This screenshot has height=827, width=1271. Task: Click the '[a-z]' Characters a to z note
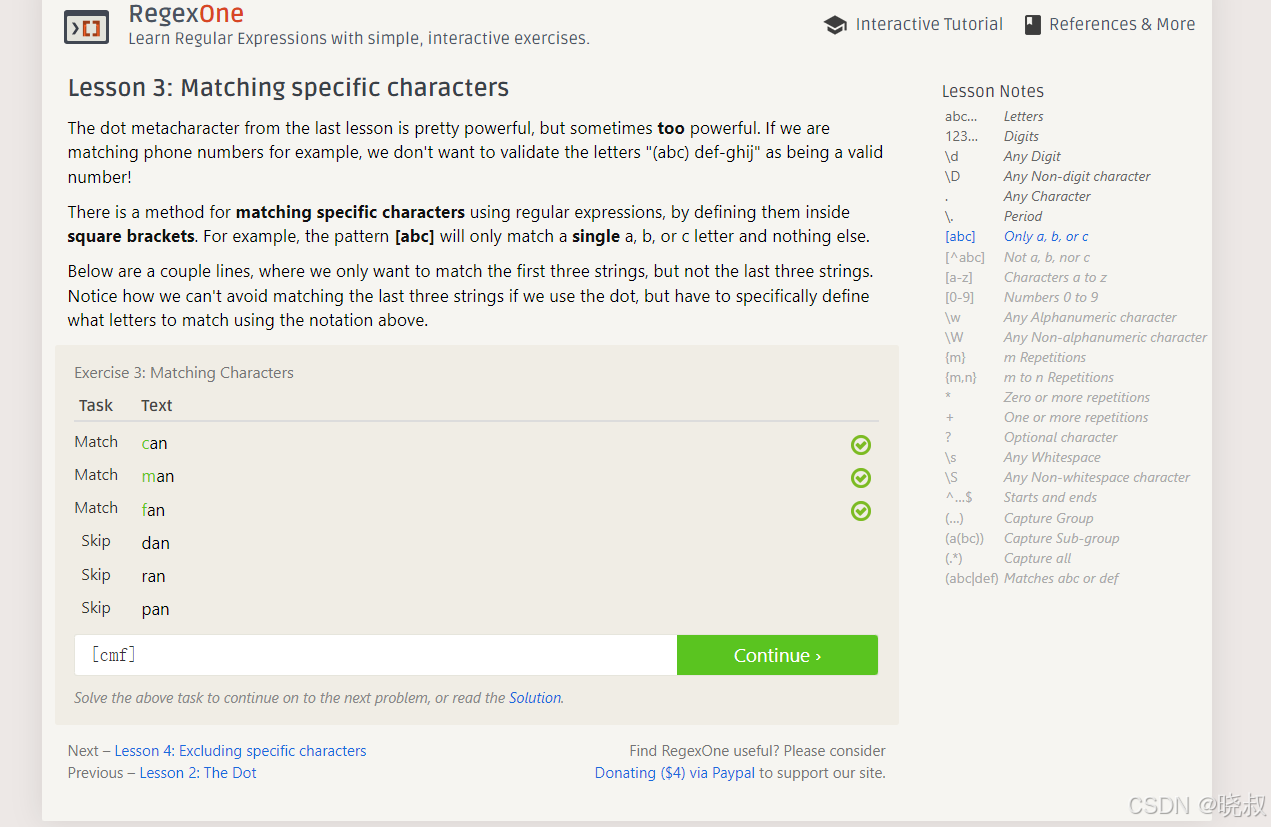point(1026,277)
